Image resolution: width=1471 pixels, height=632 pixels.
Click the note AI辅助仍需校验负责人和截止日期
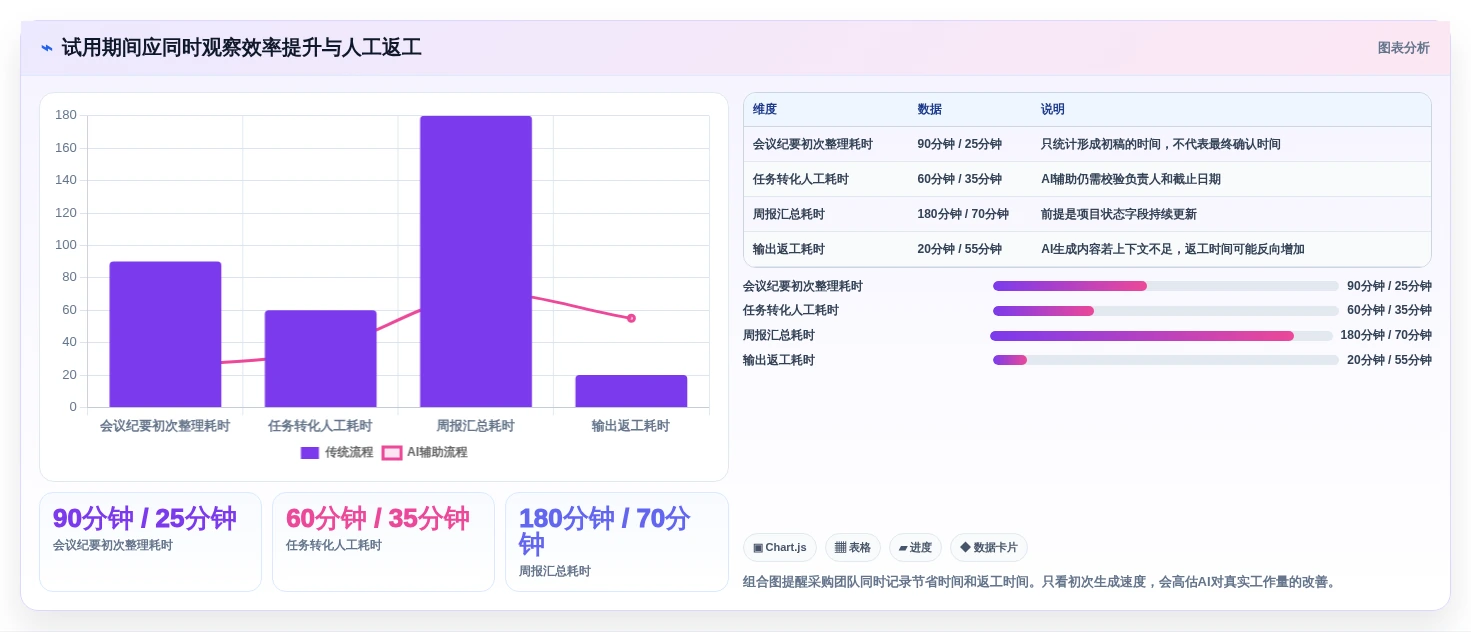pos(1131,180)
